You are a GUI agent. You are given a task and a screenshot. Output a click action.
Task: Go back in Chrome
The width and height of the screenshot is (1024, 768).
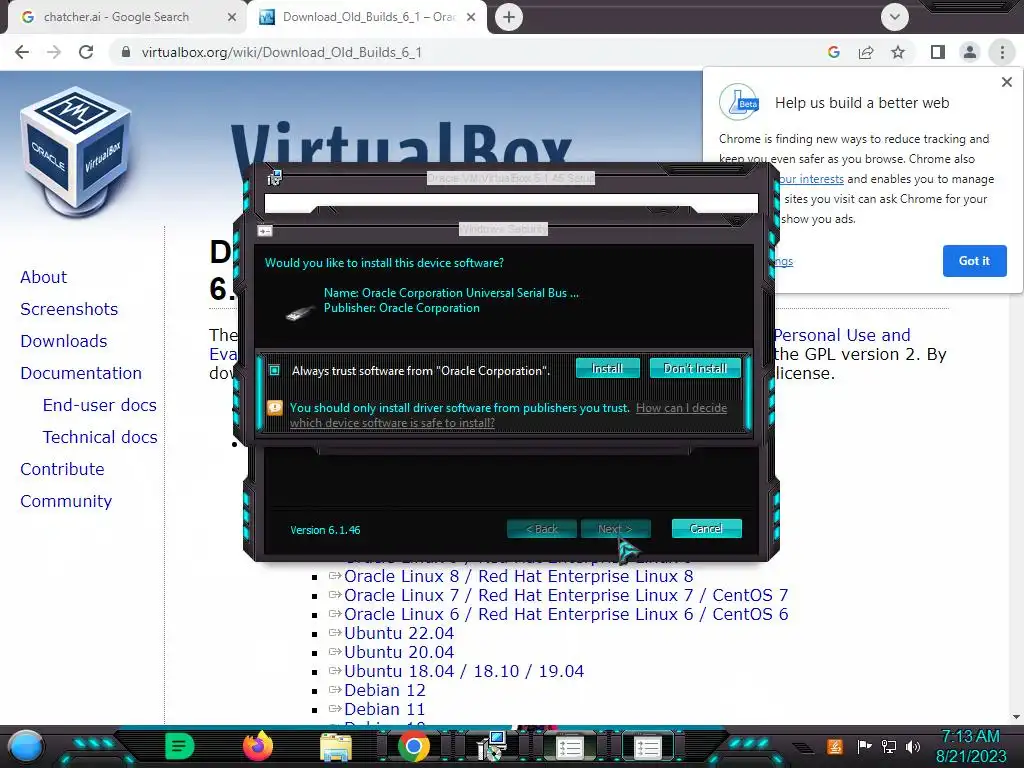pyautogui.click(x=22, y=52)
